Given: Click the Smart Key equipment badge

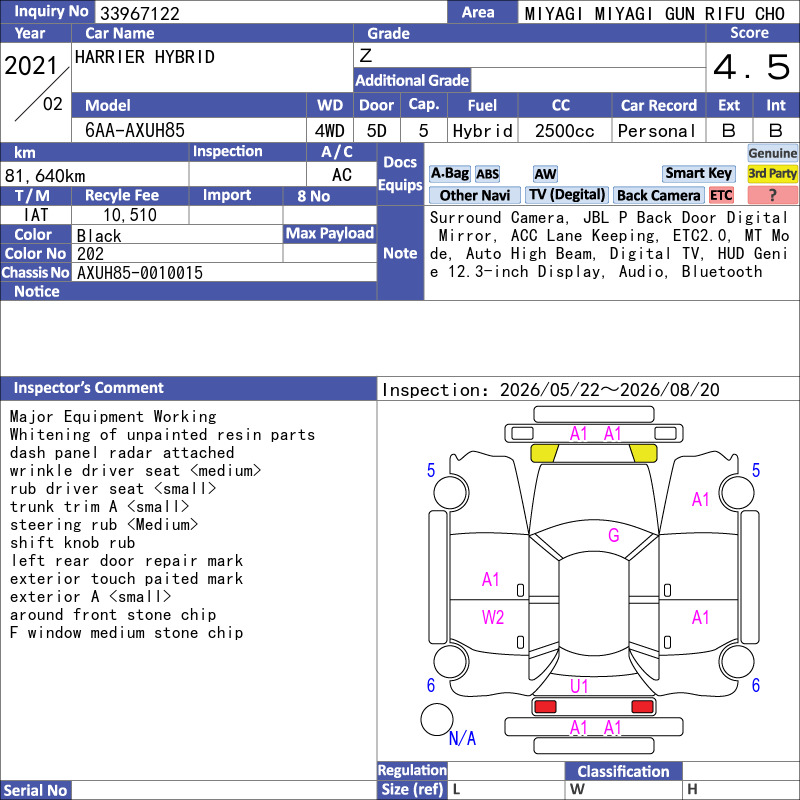Looking at the screenshot, I should point(698,173).
